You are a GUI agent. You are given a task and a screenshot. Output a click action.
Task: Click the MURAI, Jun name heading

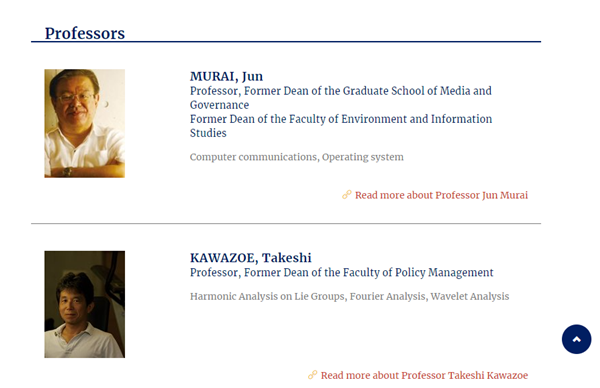click(x=227, y=76)
